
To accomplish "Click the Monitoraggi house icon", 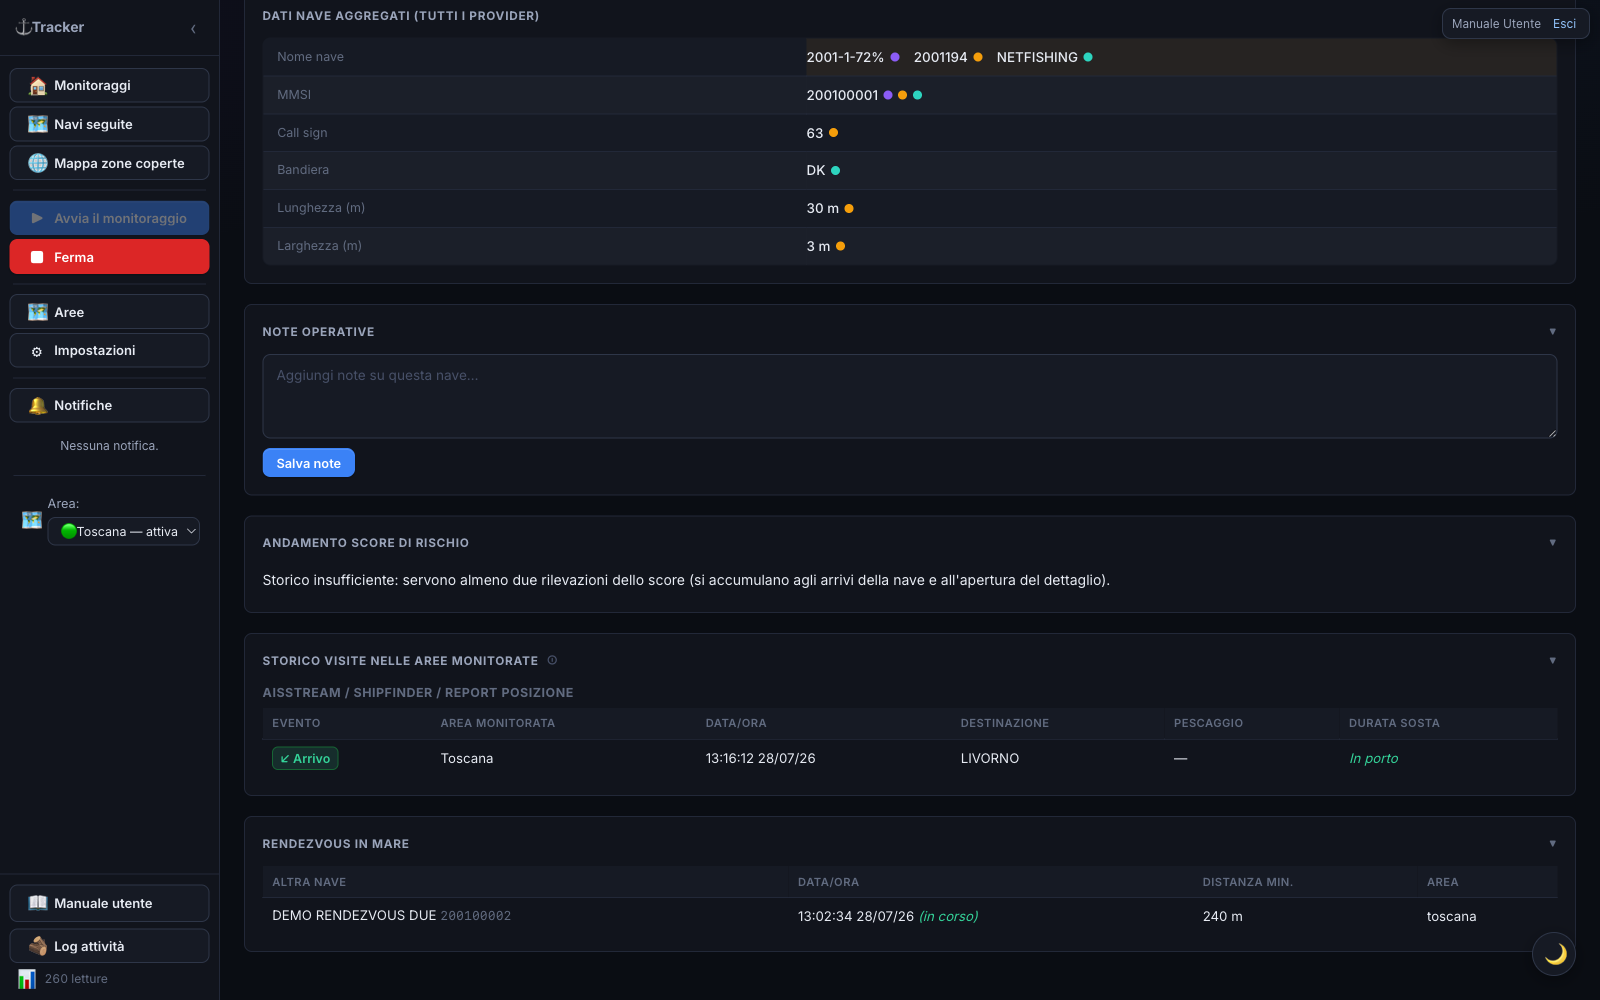I will 38,86.
